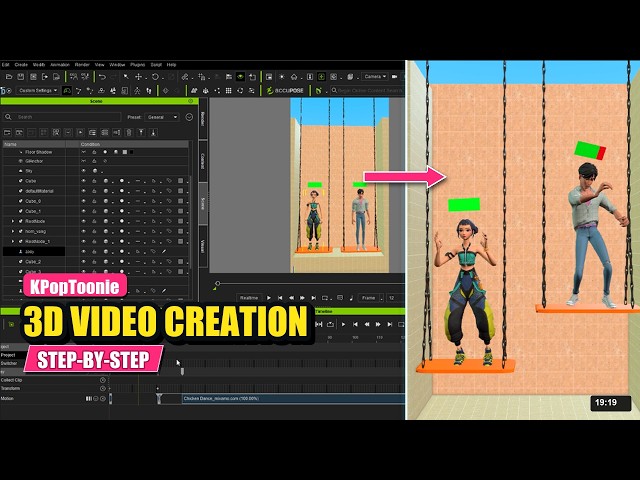Click the Transform track round button
The height and width of the screenshot is (480, 640).
103,388
